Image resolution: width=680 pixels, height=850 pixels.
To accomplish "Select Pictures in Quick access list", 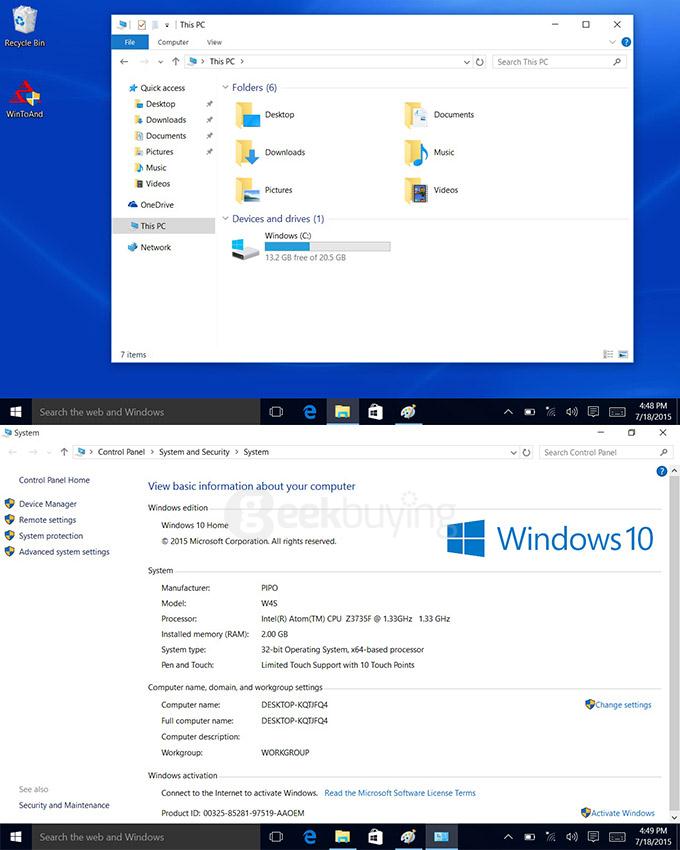I will coord(159,152).
